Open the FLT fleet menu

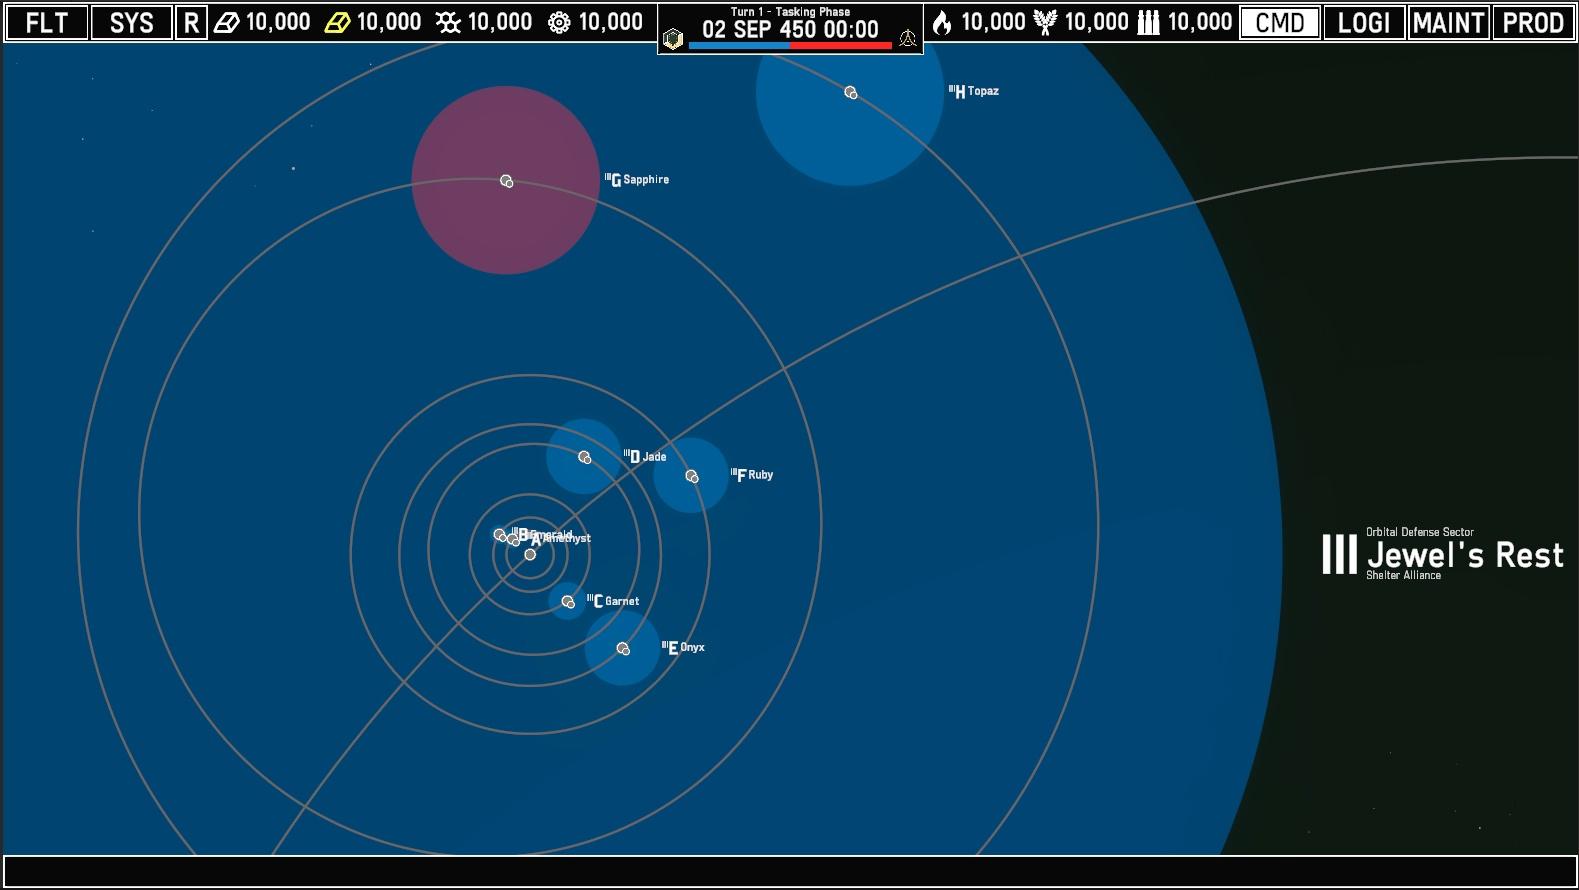click(46, 22)
